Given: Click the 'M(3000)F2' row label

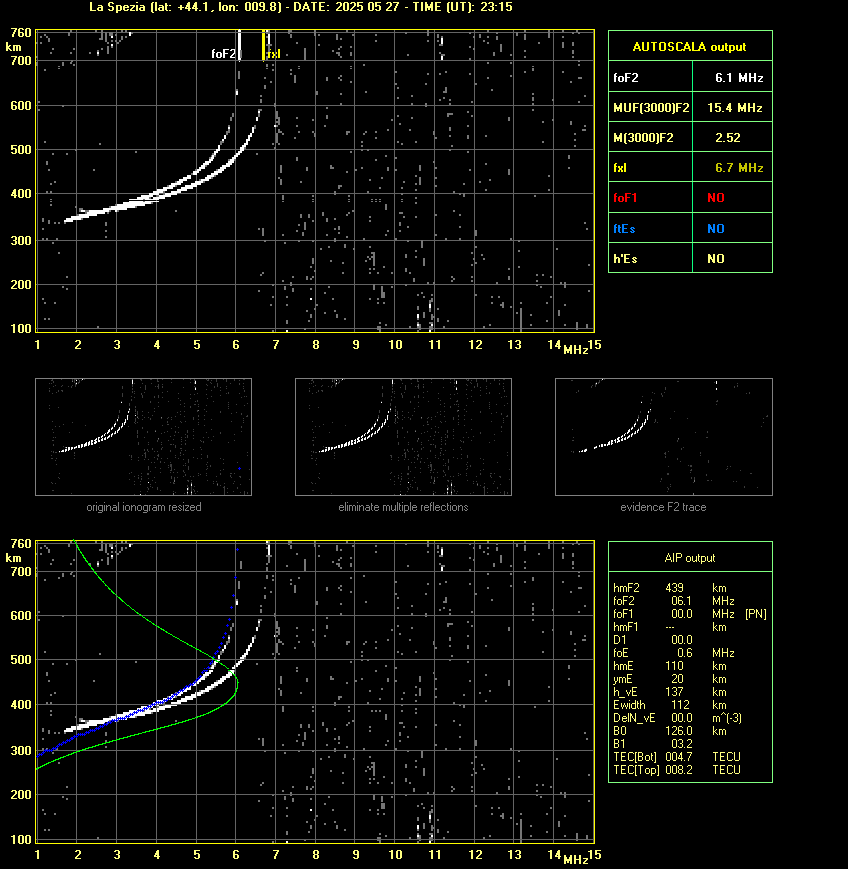Looking at the screenshot, I should point(643,137).
